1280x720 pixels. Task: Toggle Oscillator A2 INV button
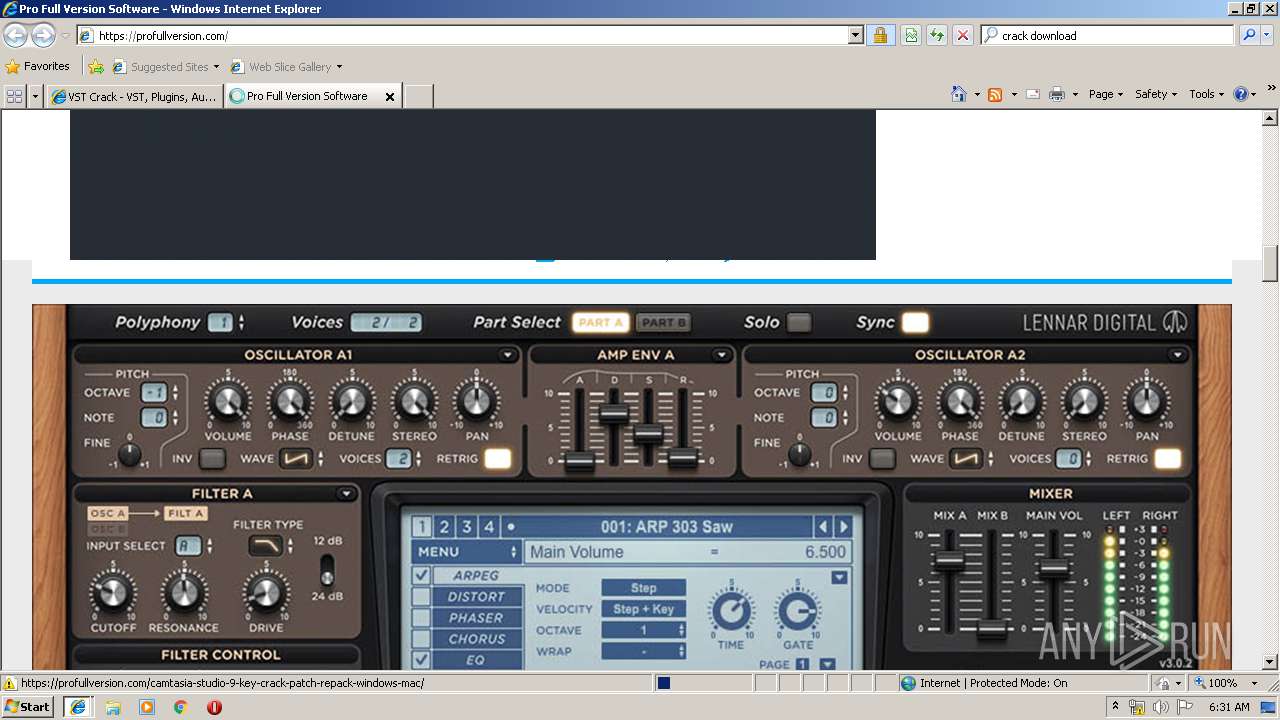pyautogui.click(x=882, y=459)
